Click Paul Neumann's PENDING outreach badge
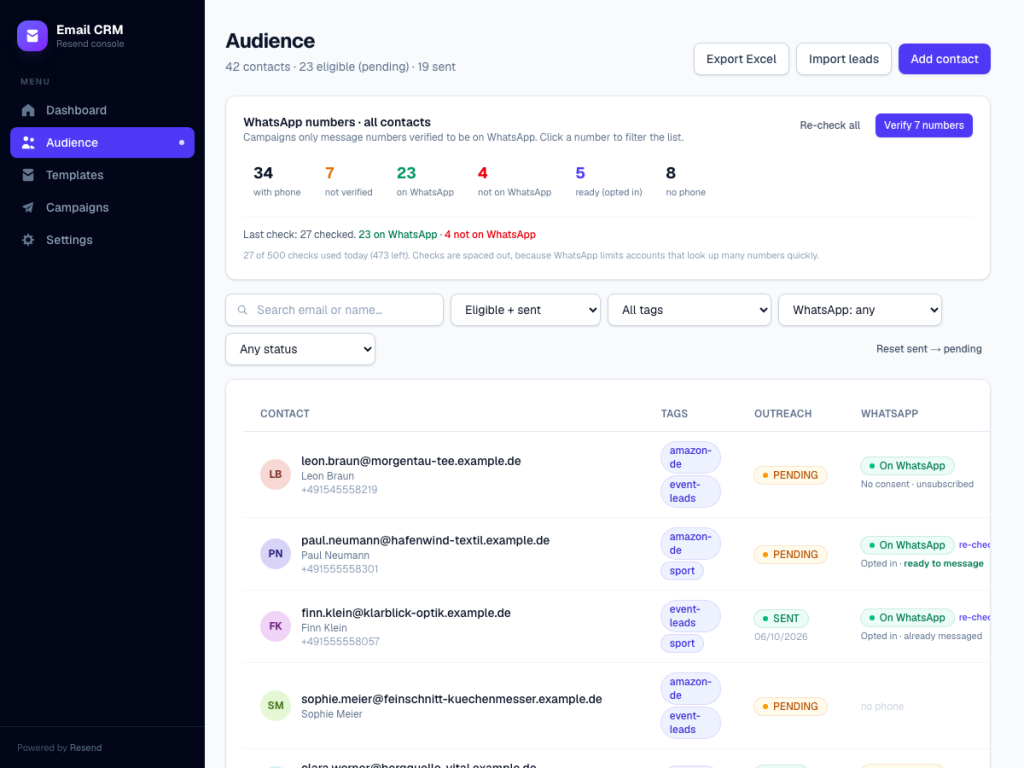 (x=790, y=554)
